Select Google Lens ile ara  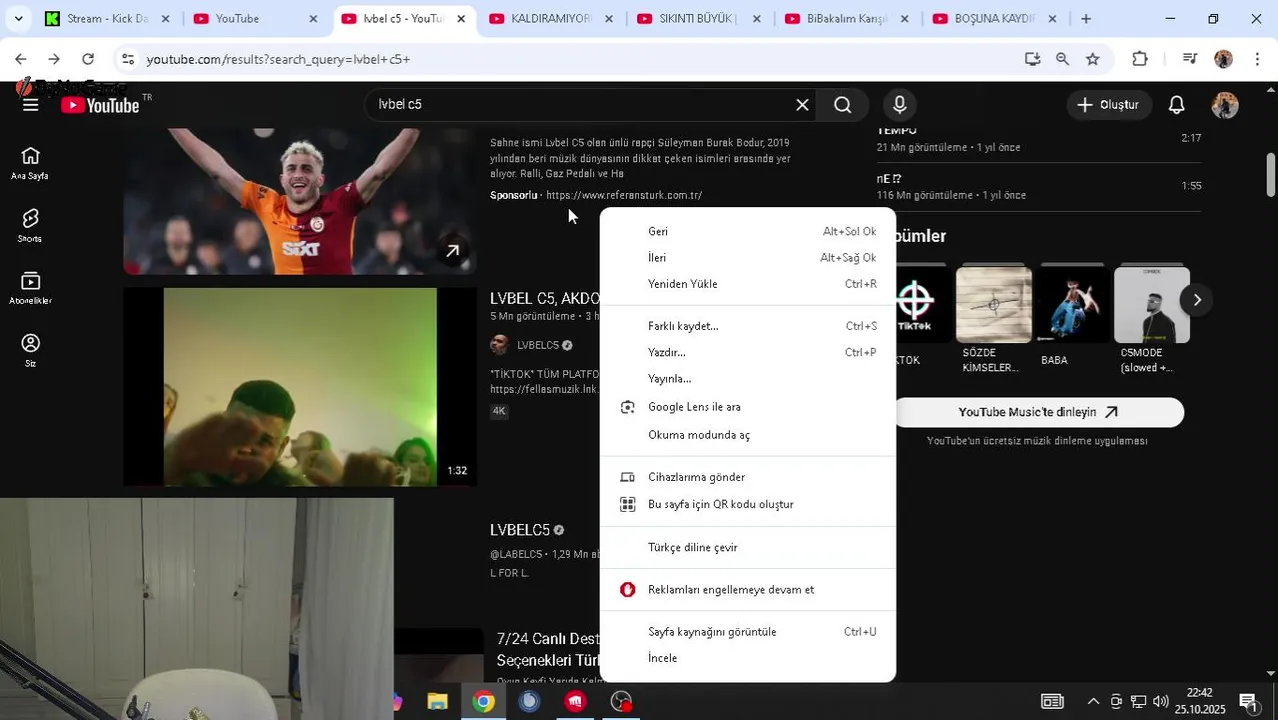748,407
